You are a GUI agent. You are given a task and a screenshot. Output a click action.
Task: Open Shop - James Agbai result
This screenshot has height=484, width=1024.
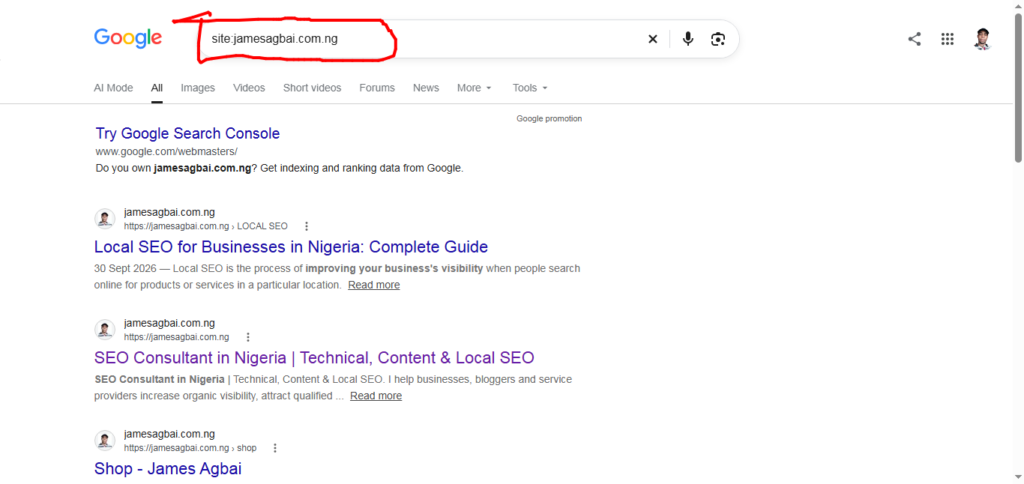(x=168, y=469)
